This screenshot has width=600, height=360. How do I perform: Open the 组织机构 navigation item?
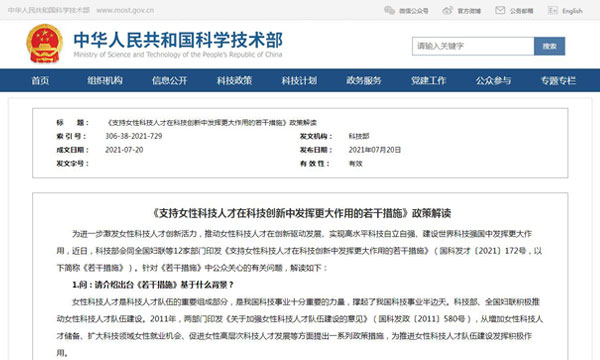[105, 80]
